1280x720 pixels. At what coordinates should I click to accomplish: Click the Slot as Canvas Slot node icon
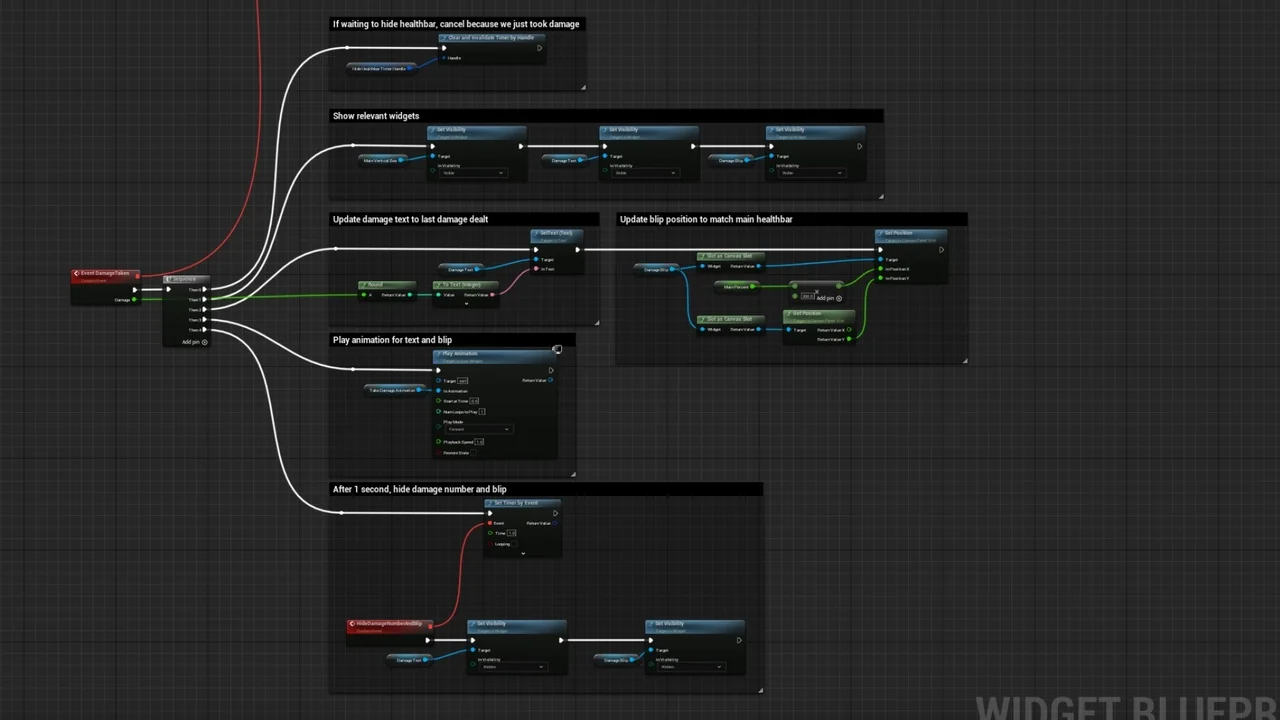[702, 256]
